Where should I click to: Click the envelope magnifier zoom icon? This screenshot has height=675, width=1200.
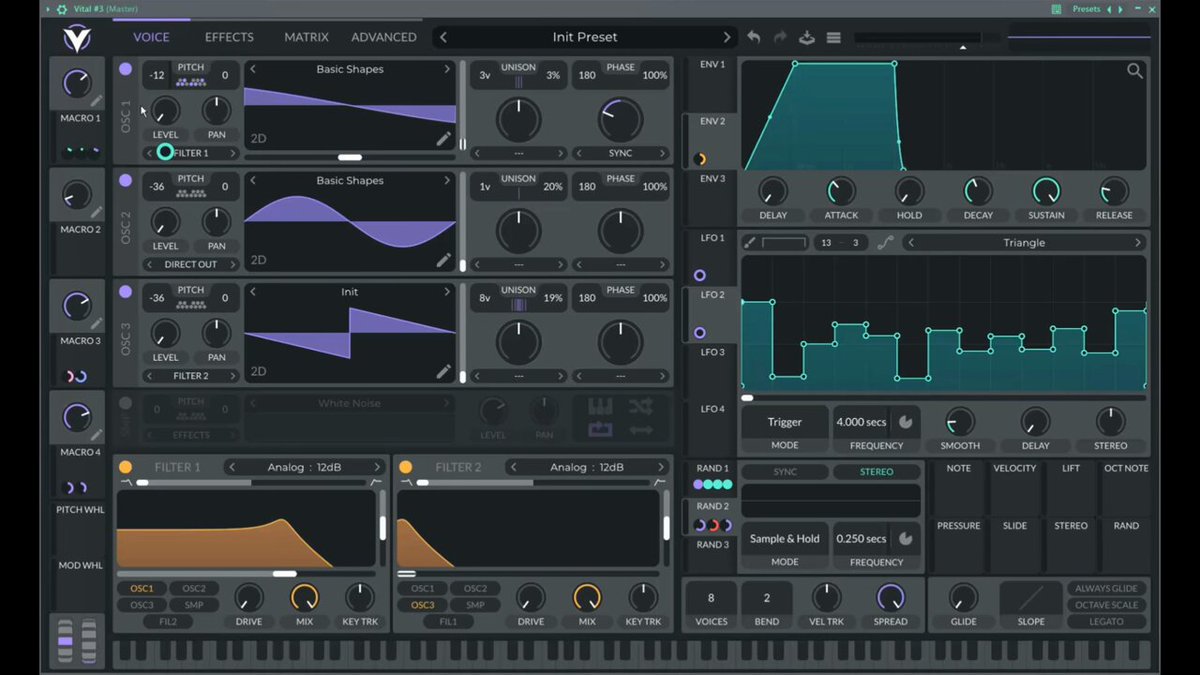click(1135, 71)
